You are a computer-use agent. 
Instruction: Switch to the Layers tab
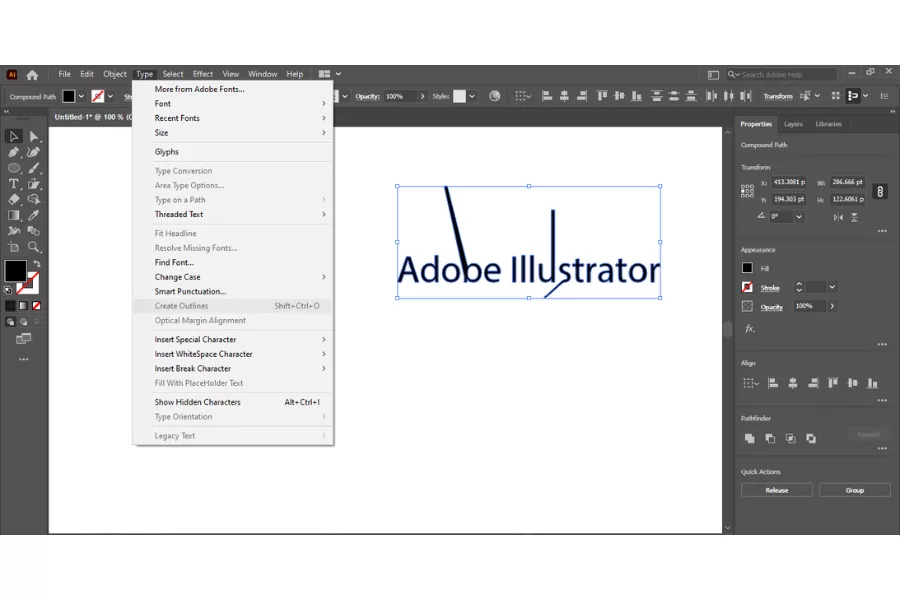pos(793,124)
